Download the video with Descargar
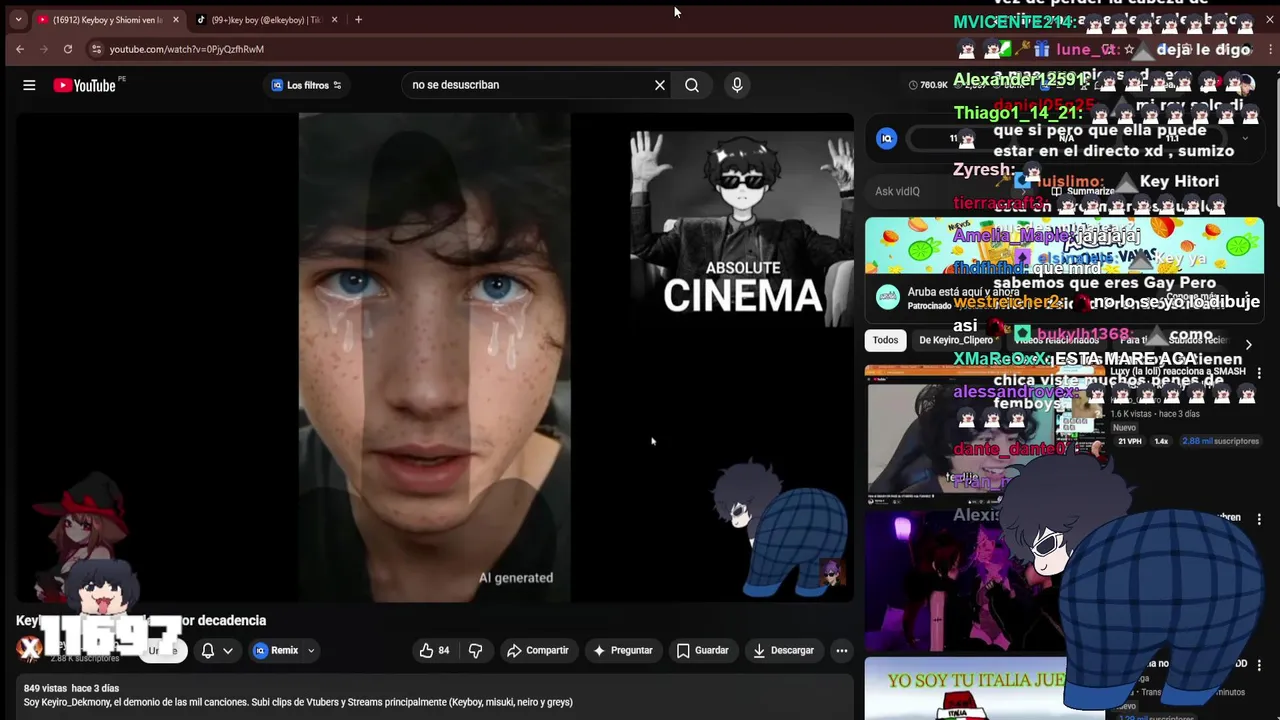This screenshot has width=1280, height=720. pos(783,650)
